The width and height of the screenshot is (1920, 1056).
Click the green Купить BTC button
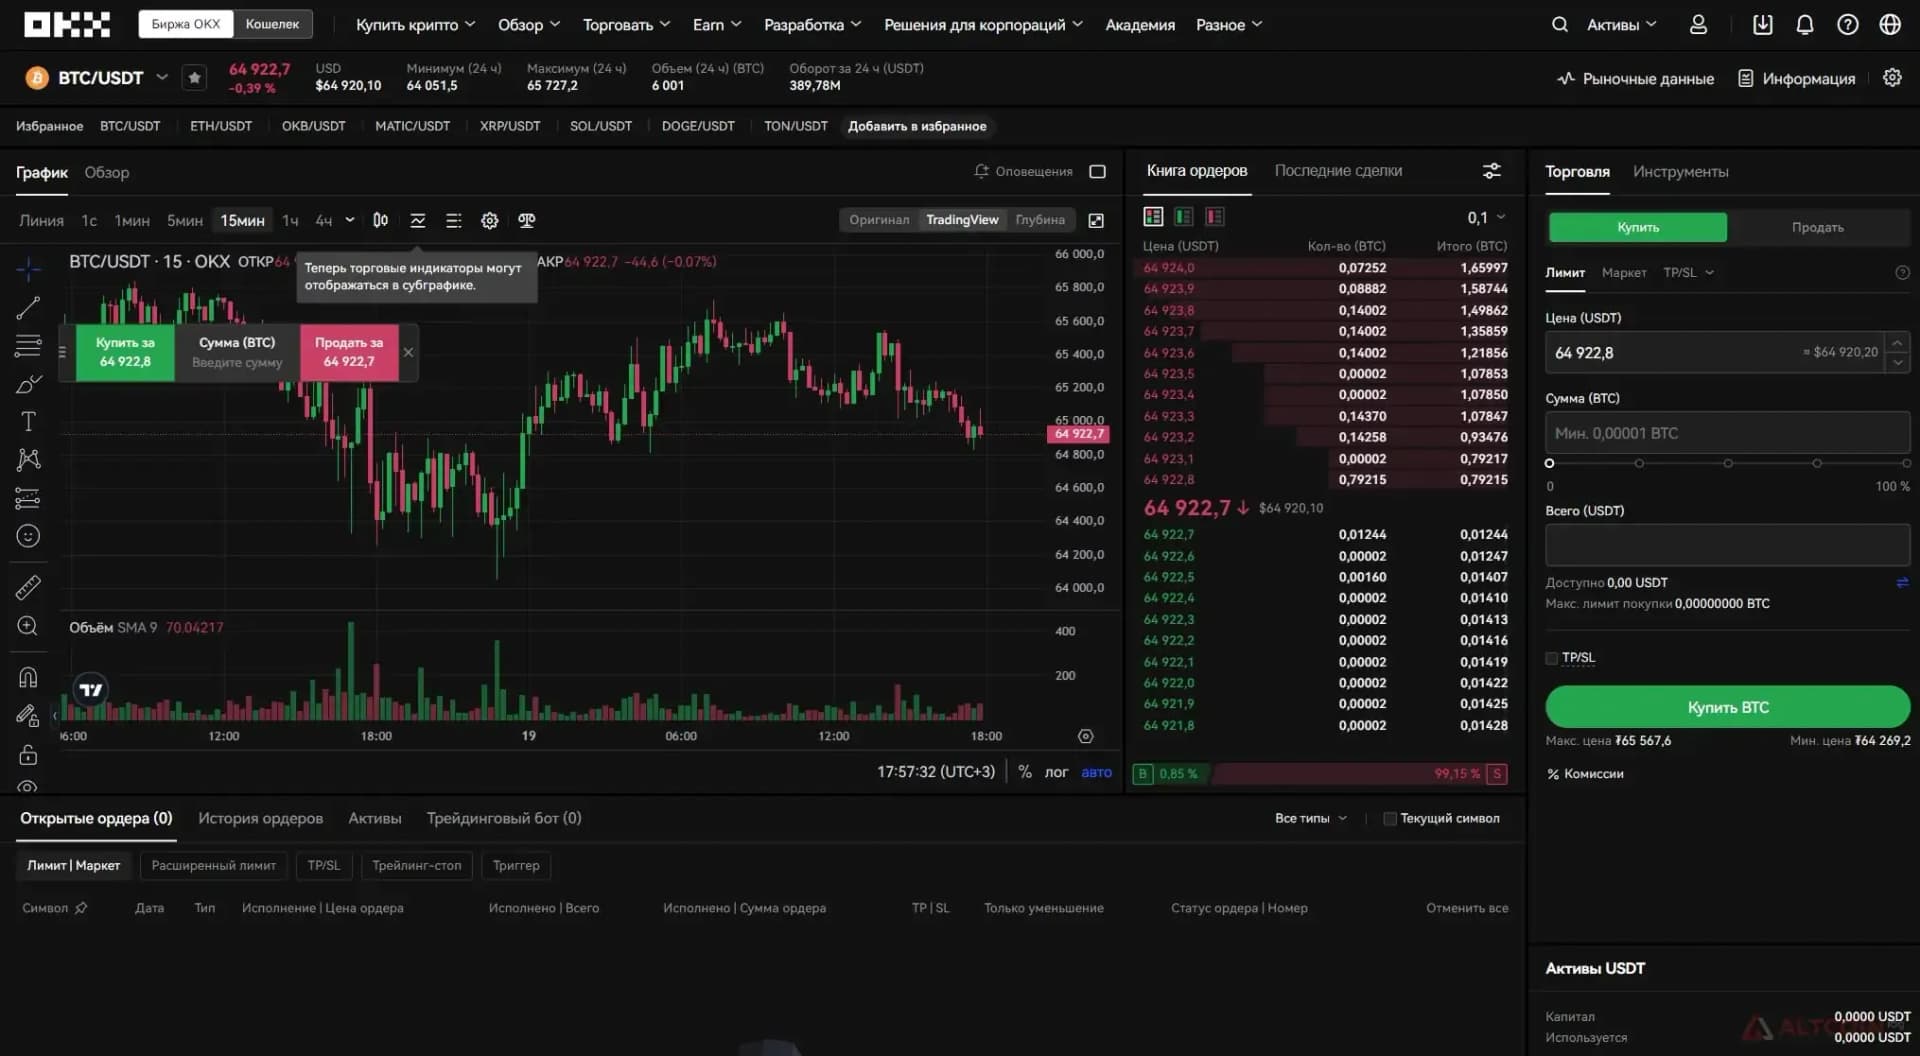[1727, 707]
